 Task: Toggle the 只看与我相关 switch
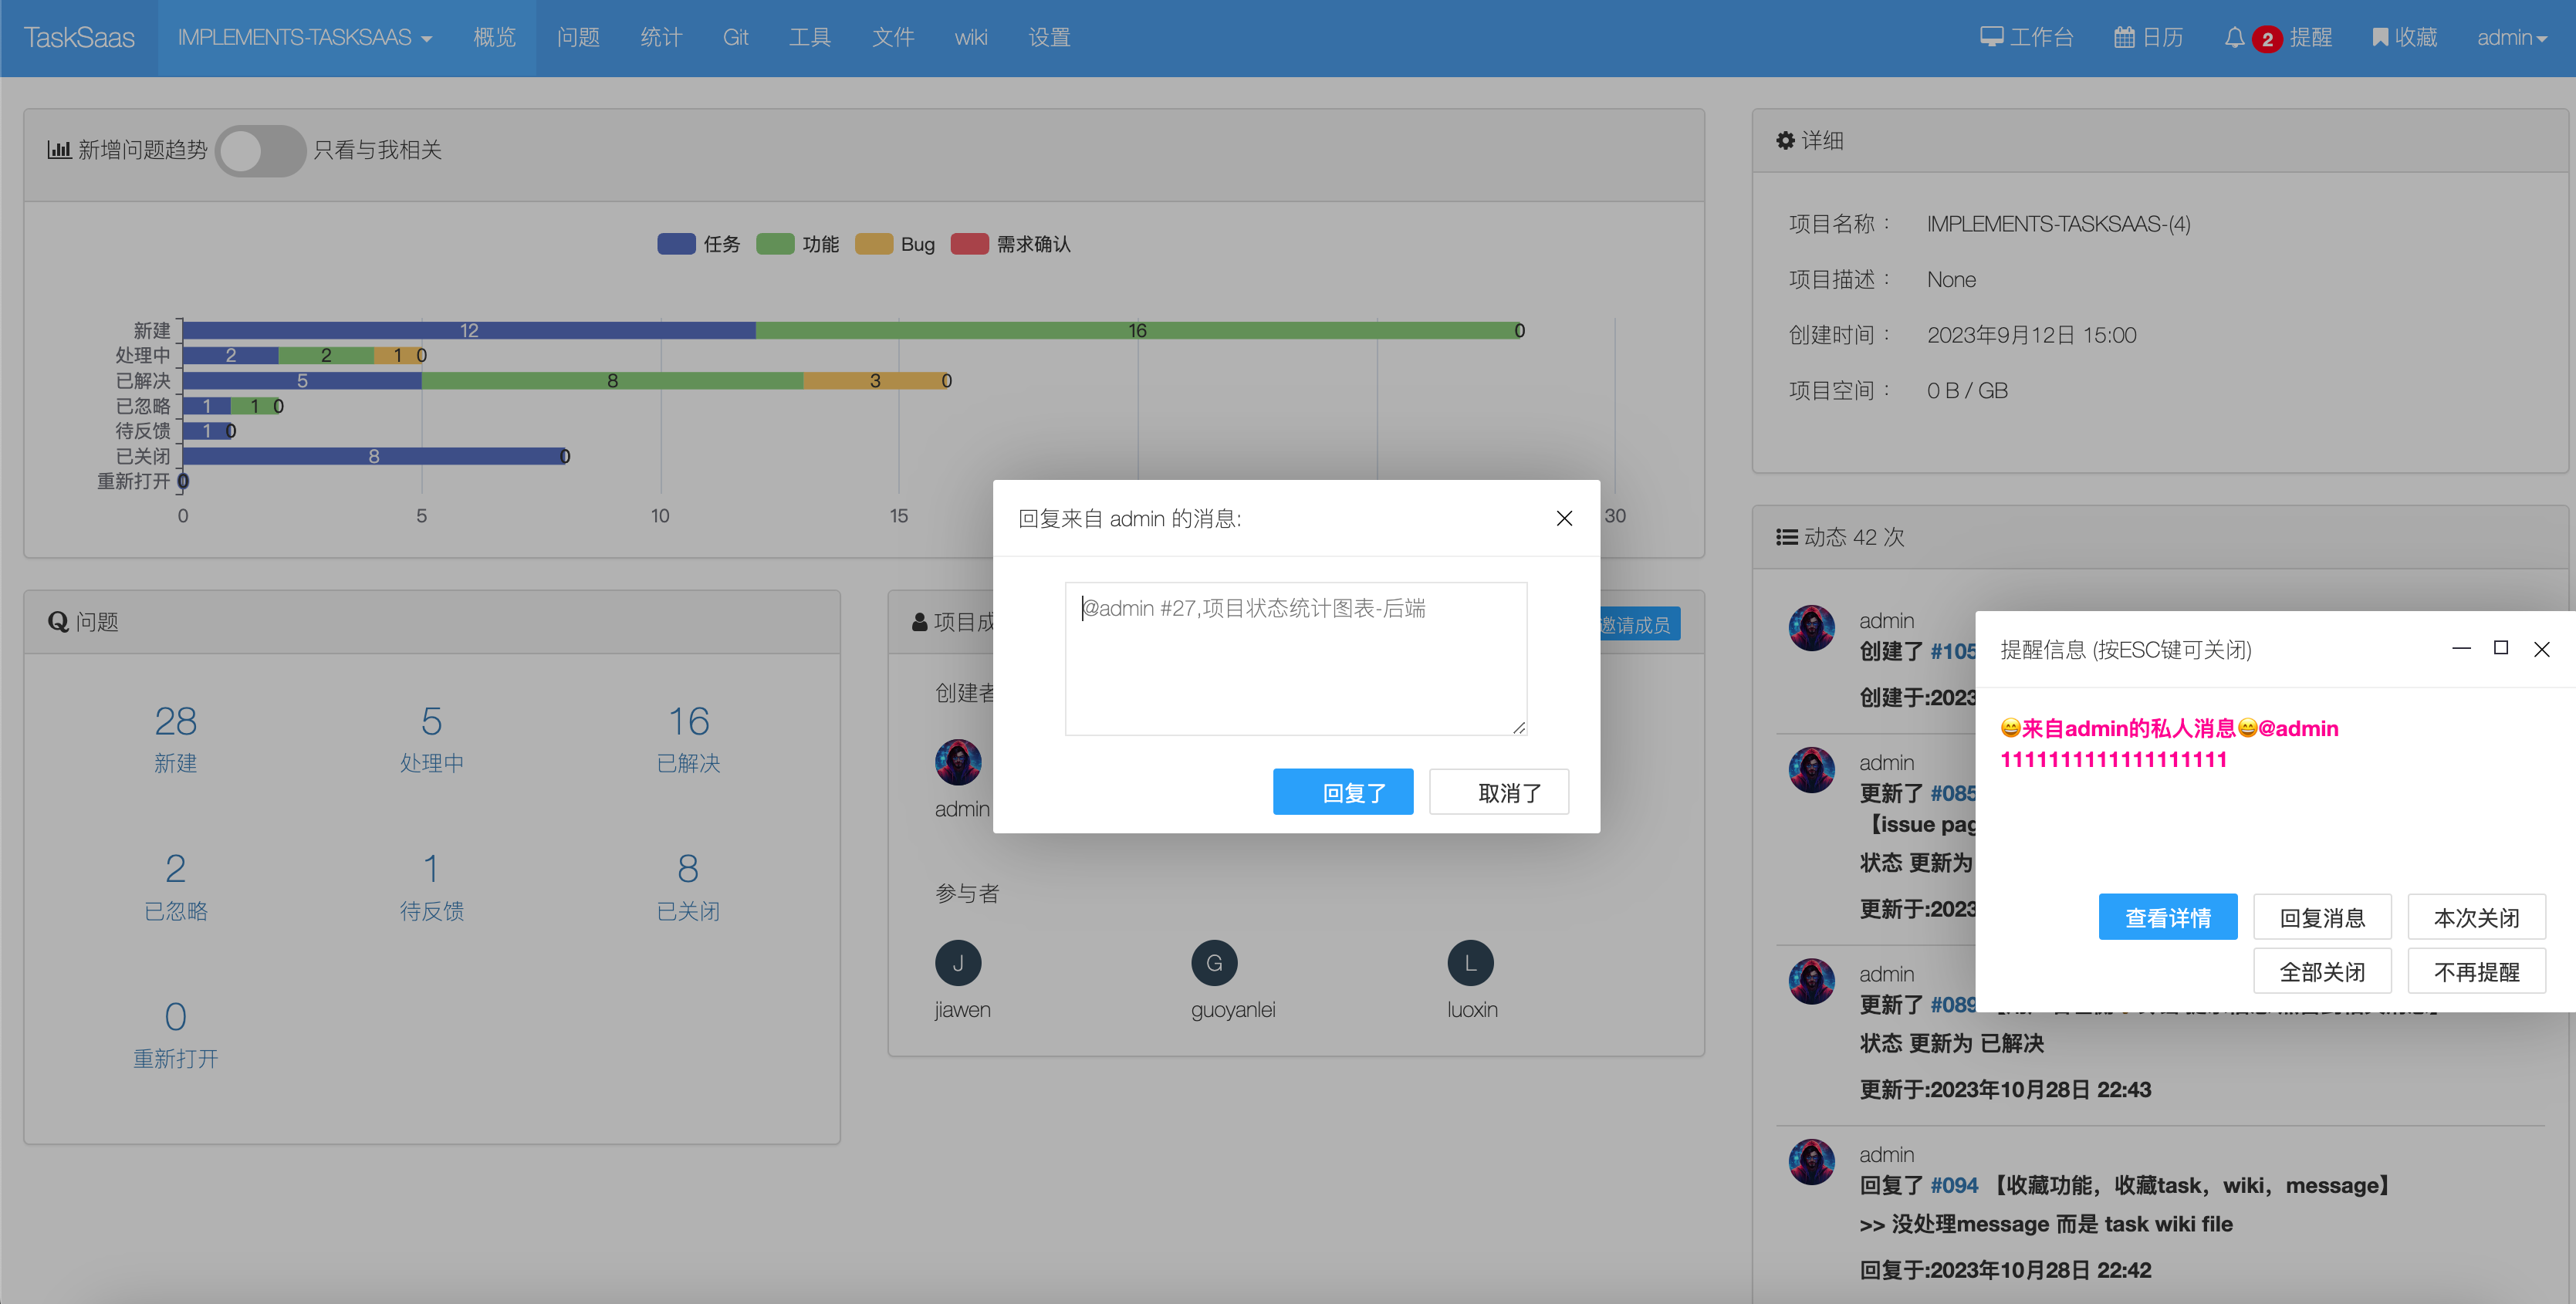coord(261,151)
